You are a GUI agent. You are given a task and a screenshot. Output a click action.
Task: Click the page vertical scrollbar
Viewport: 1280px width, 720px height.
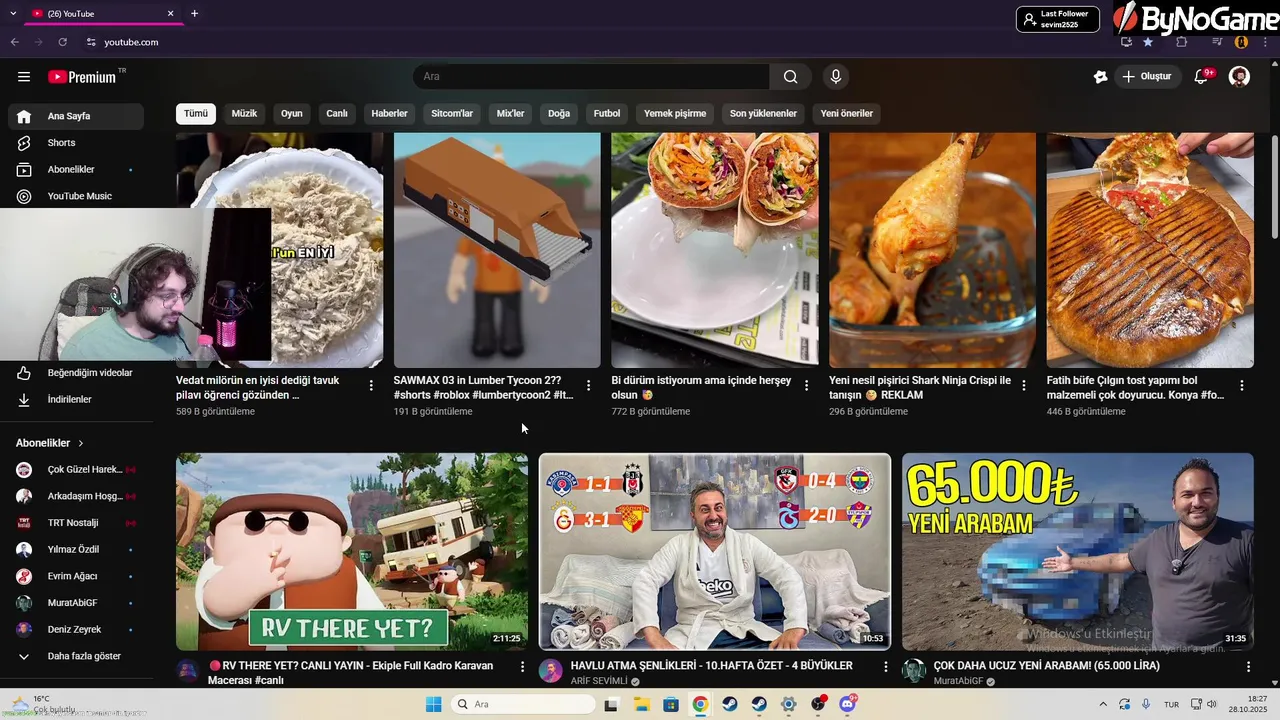point(1274,188)
